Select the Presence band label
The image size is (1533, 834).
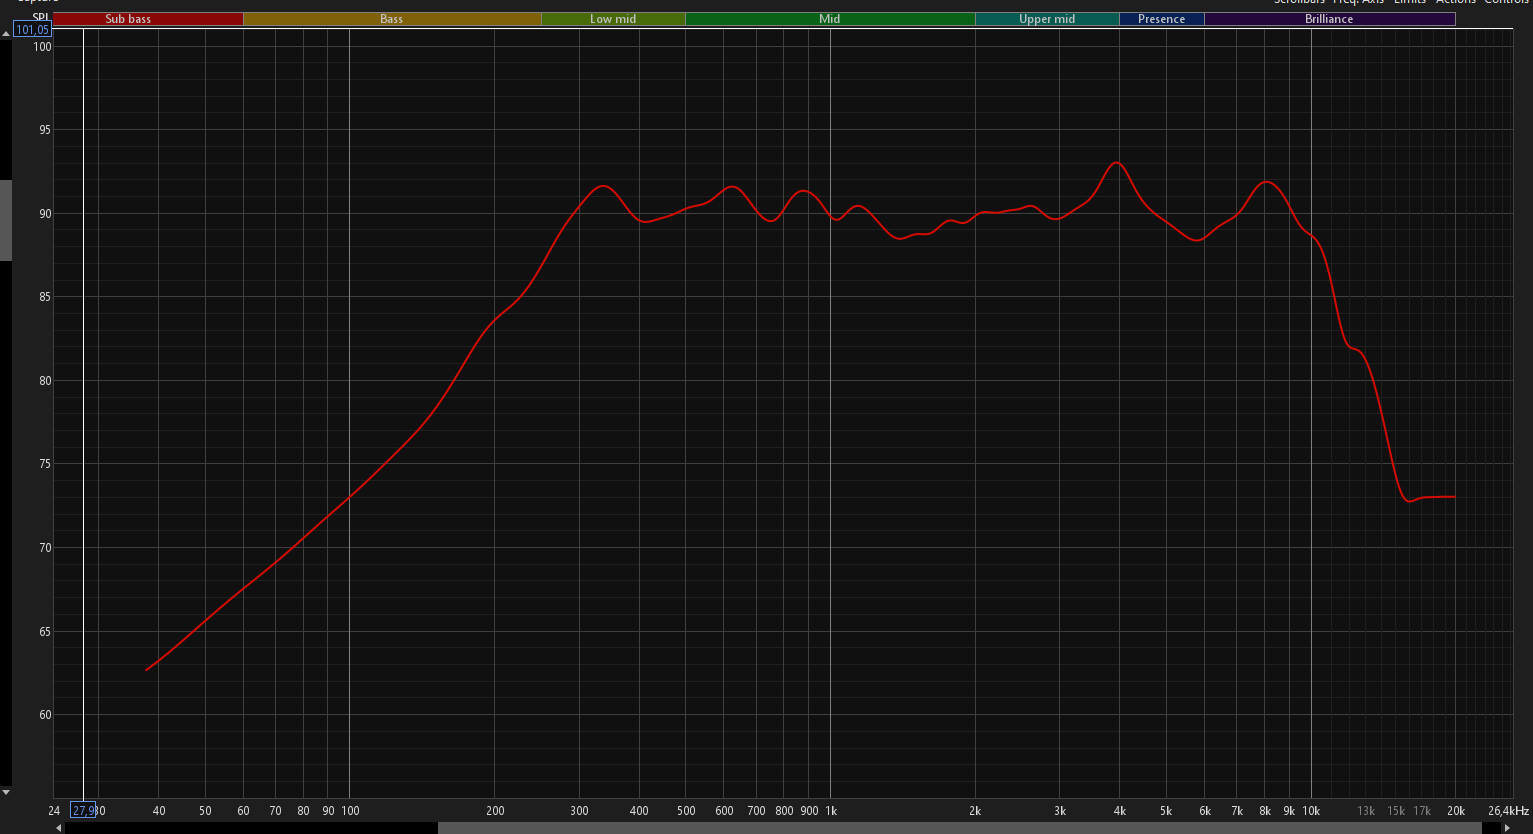(x=1161, y=19)
